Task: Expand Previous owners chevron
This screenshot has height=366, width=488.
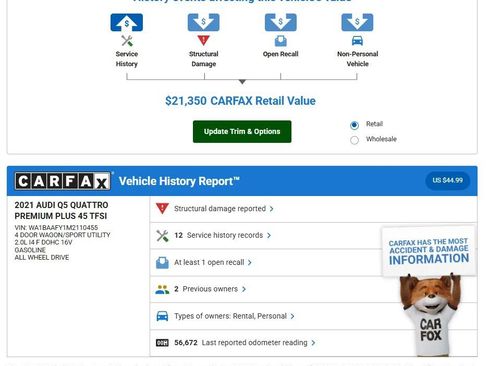Action: 244,289
